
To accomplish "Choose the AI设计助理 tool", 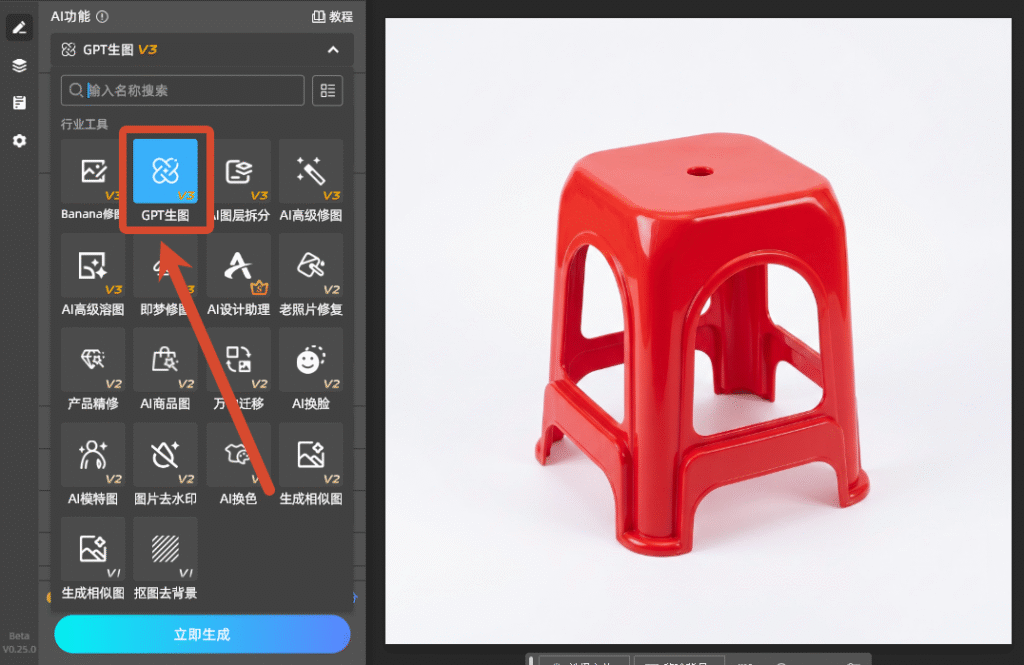I will (x=238, y=275).
